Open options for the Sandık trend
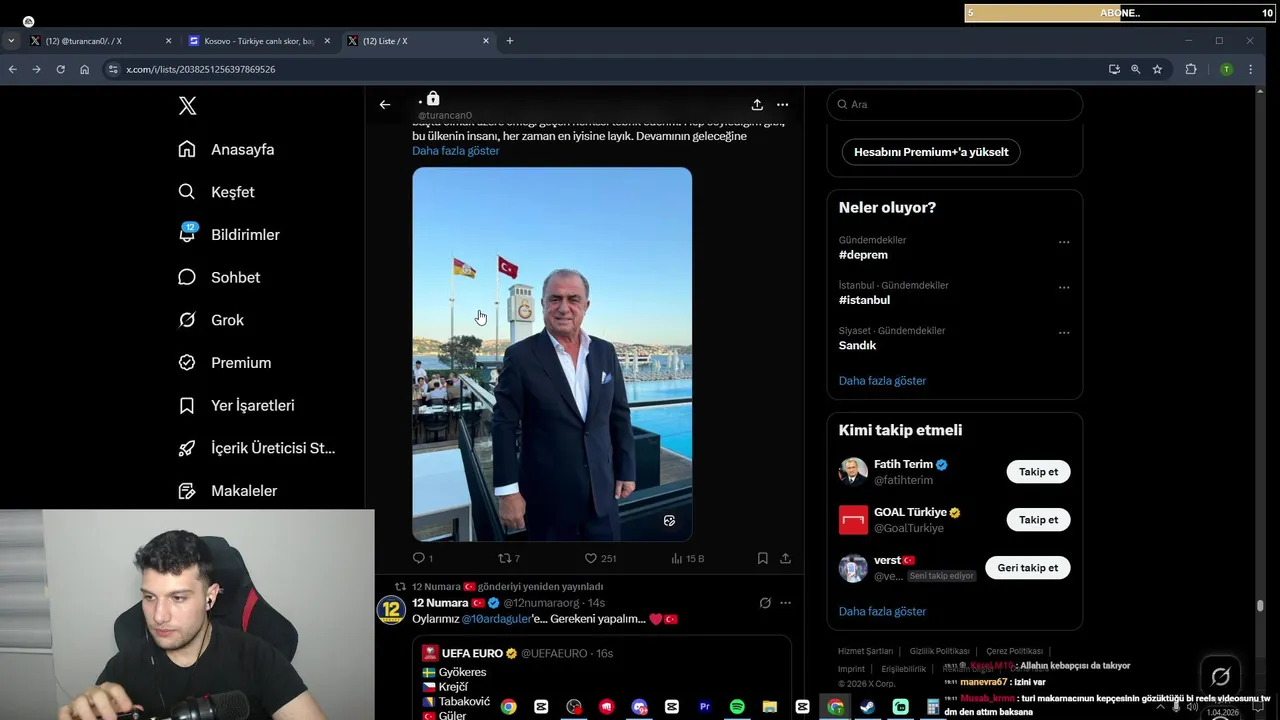 (1064, 332)
